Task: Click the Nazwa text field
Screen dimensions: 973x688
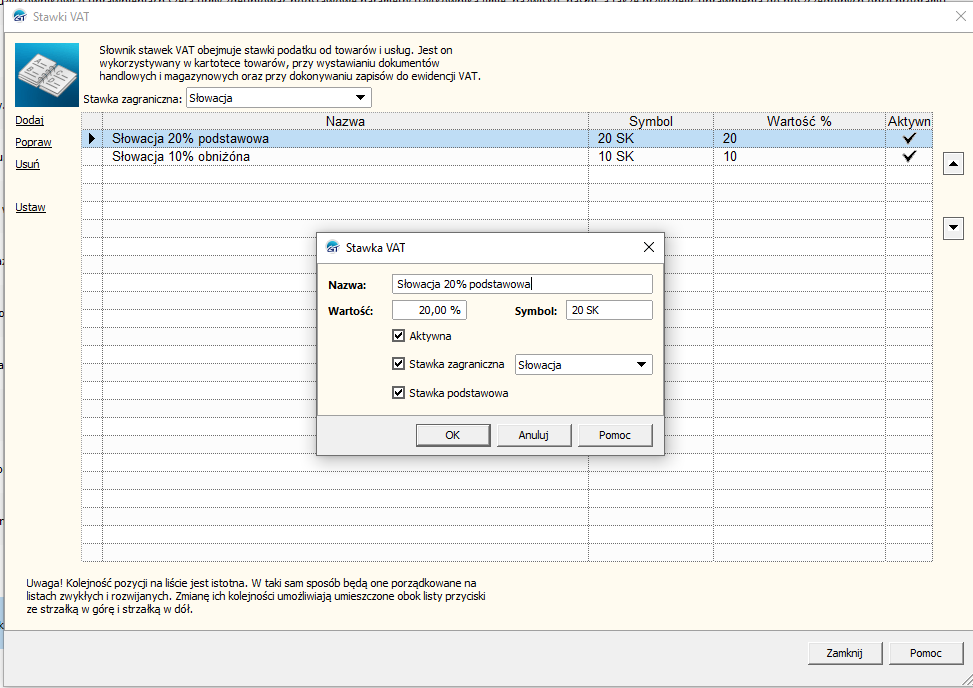Action: coord(522,284)
